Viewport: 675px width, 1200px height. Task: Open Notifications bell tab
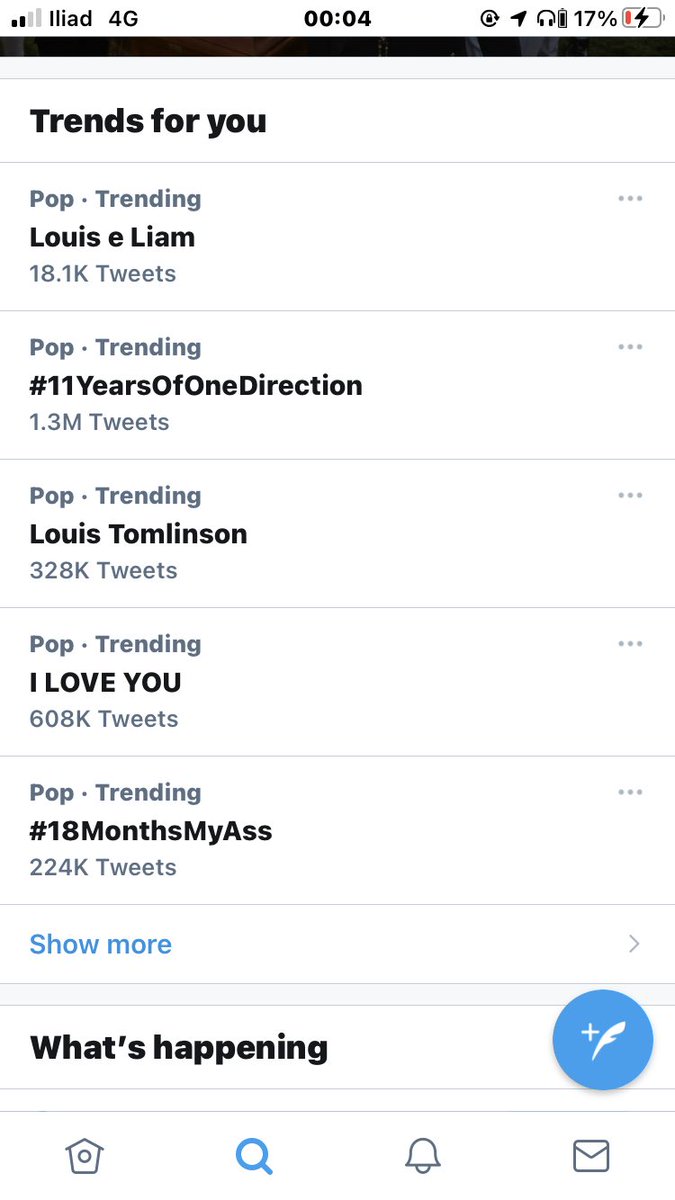(x=423, y=1156)
